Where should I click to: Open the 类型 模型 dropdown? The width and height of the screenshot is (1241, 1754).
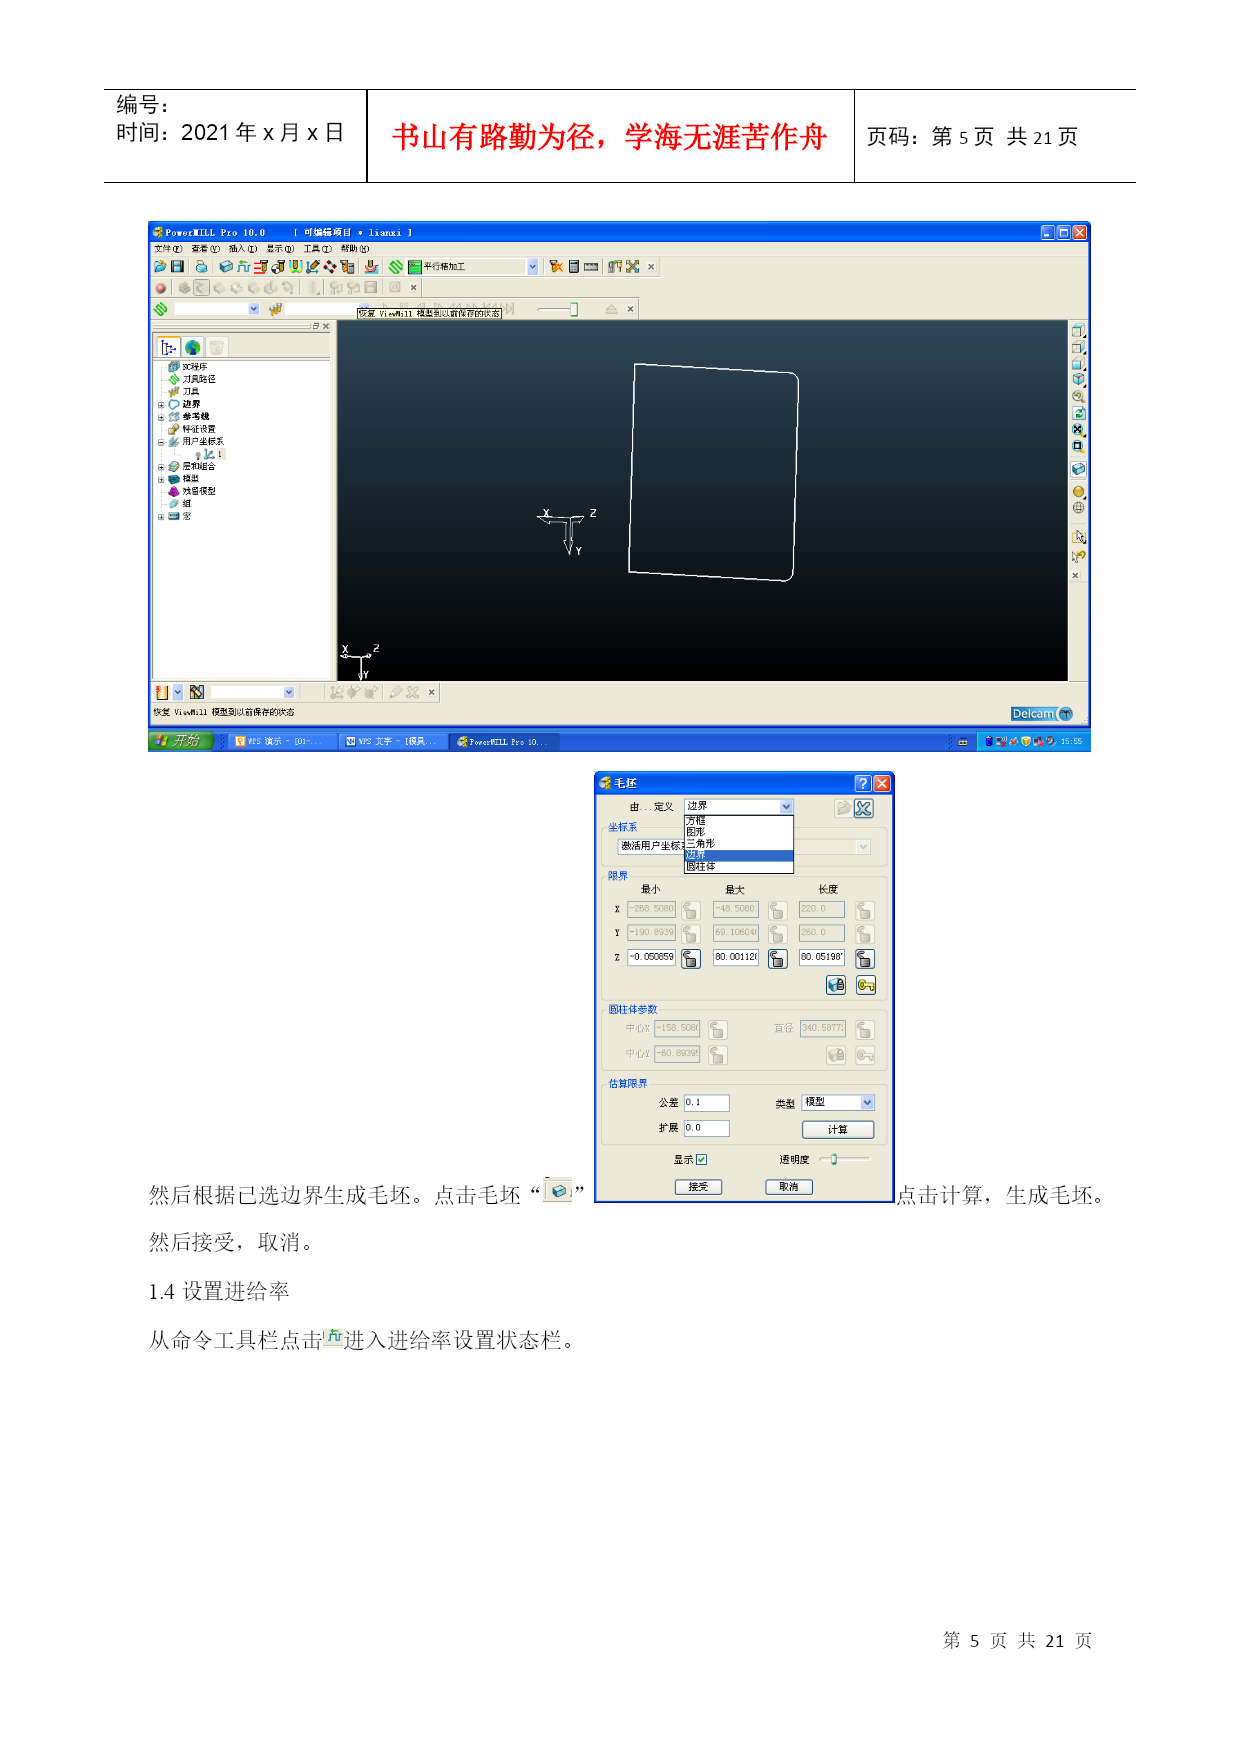(867, 1102)
